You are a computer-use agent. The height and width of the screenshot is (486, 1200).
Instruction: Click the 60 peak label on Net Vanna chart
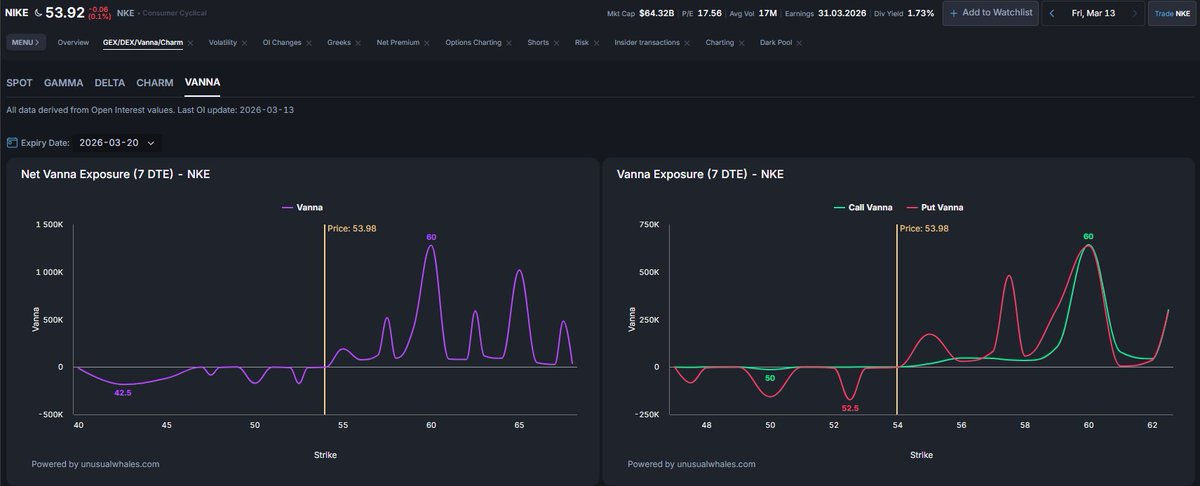[431, 237]
